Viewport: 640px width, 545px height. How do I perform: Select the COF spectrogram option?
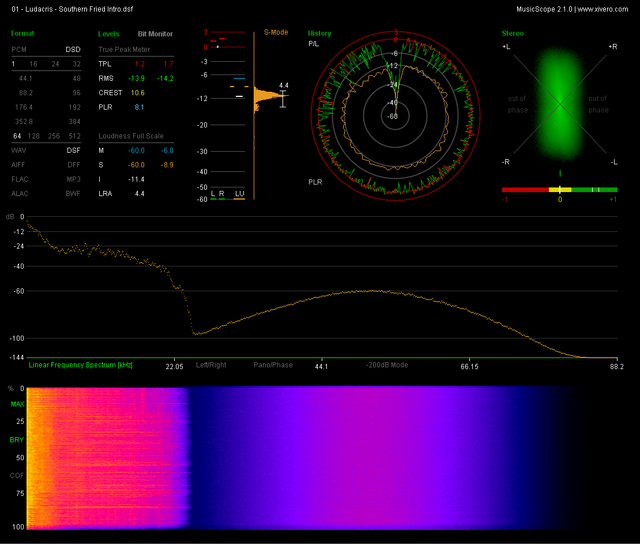(17, 476)
